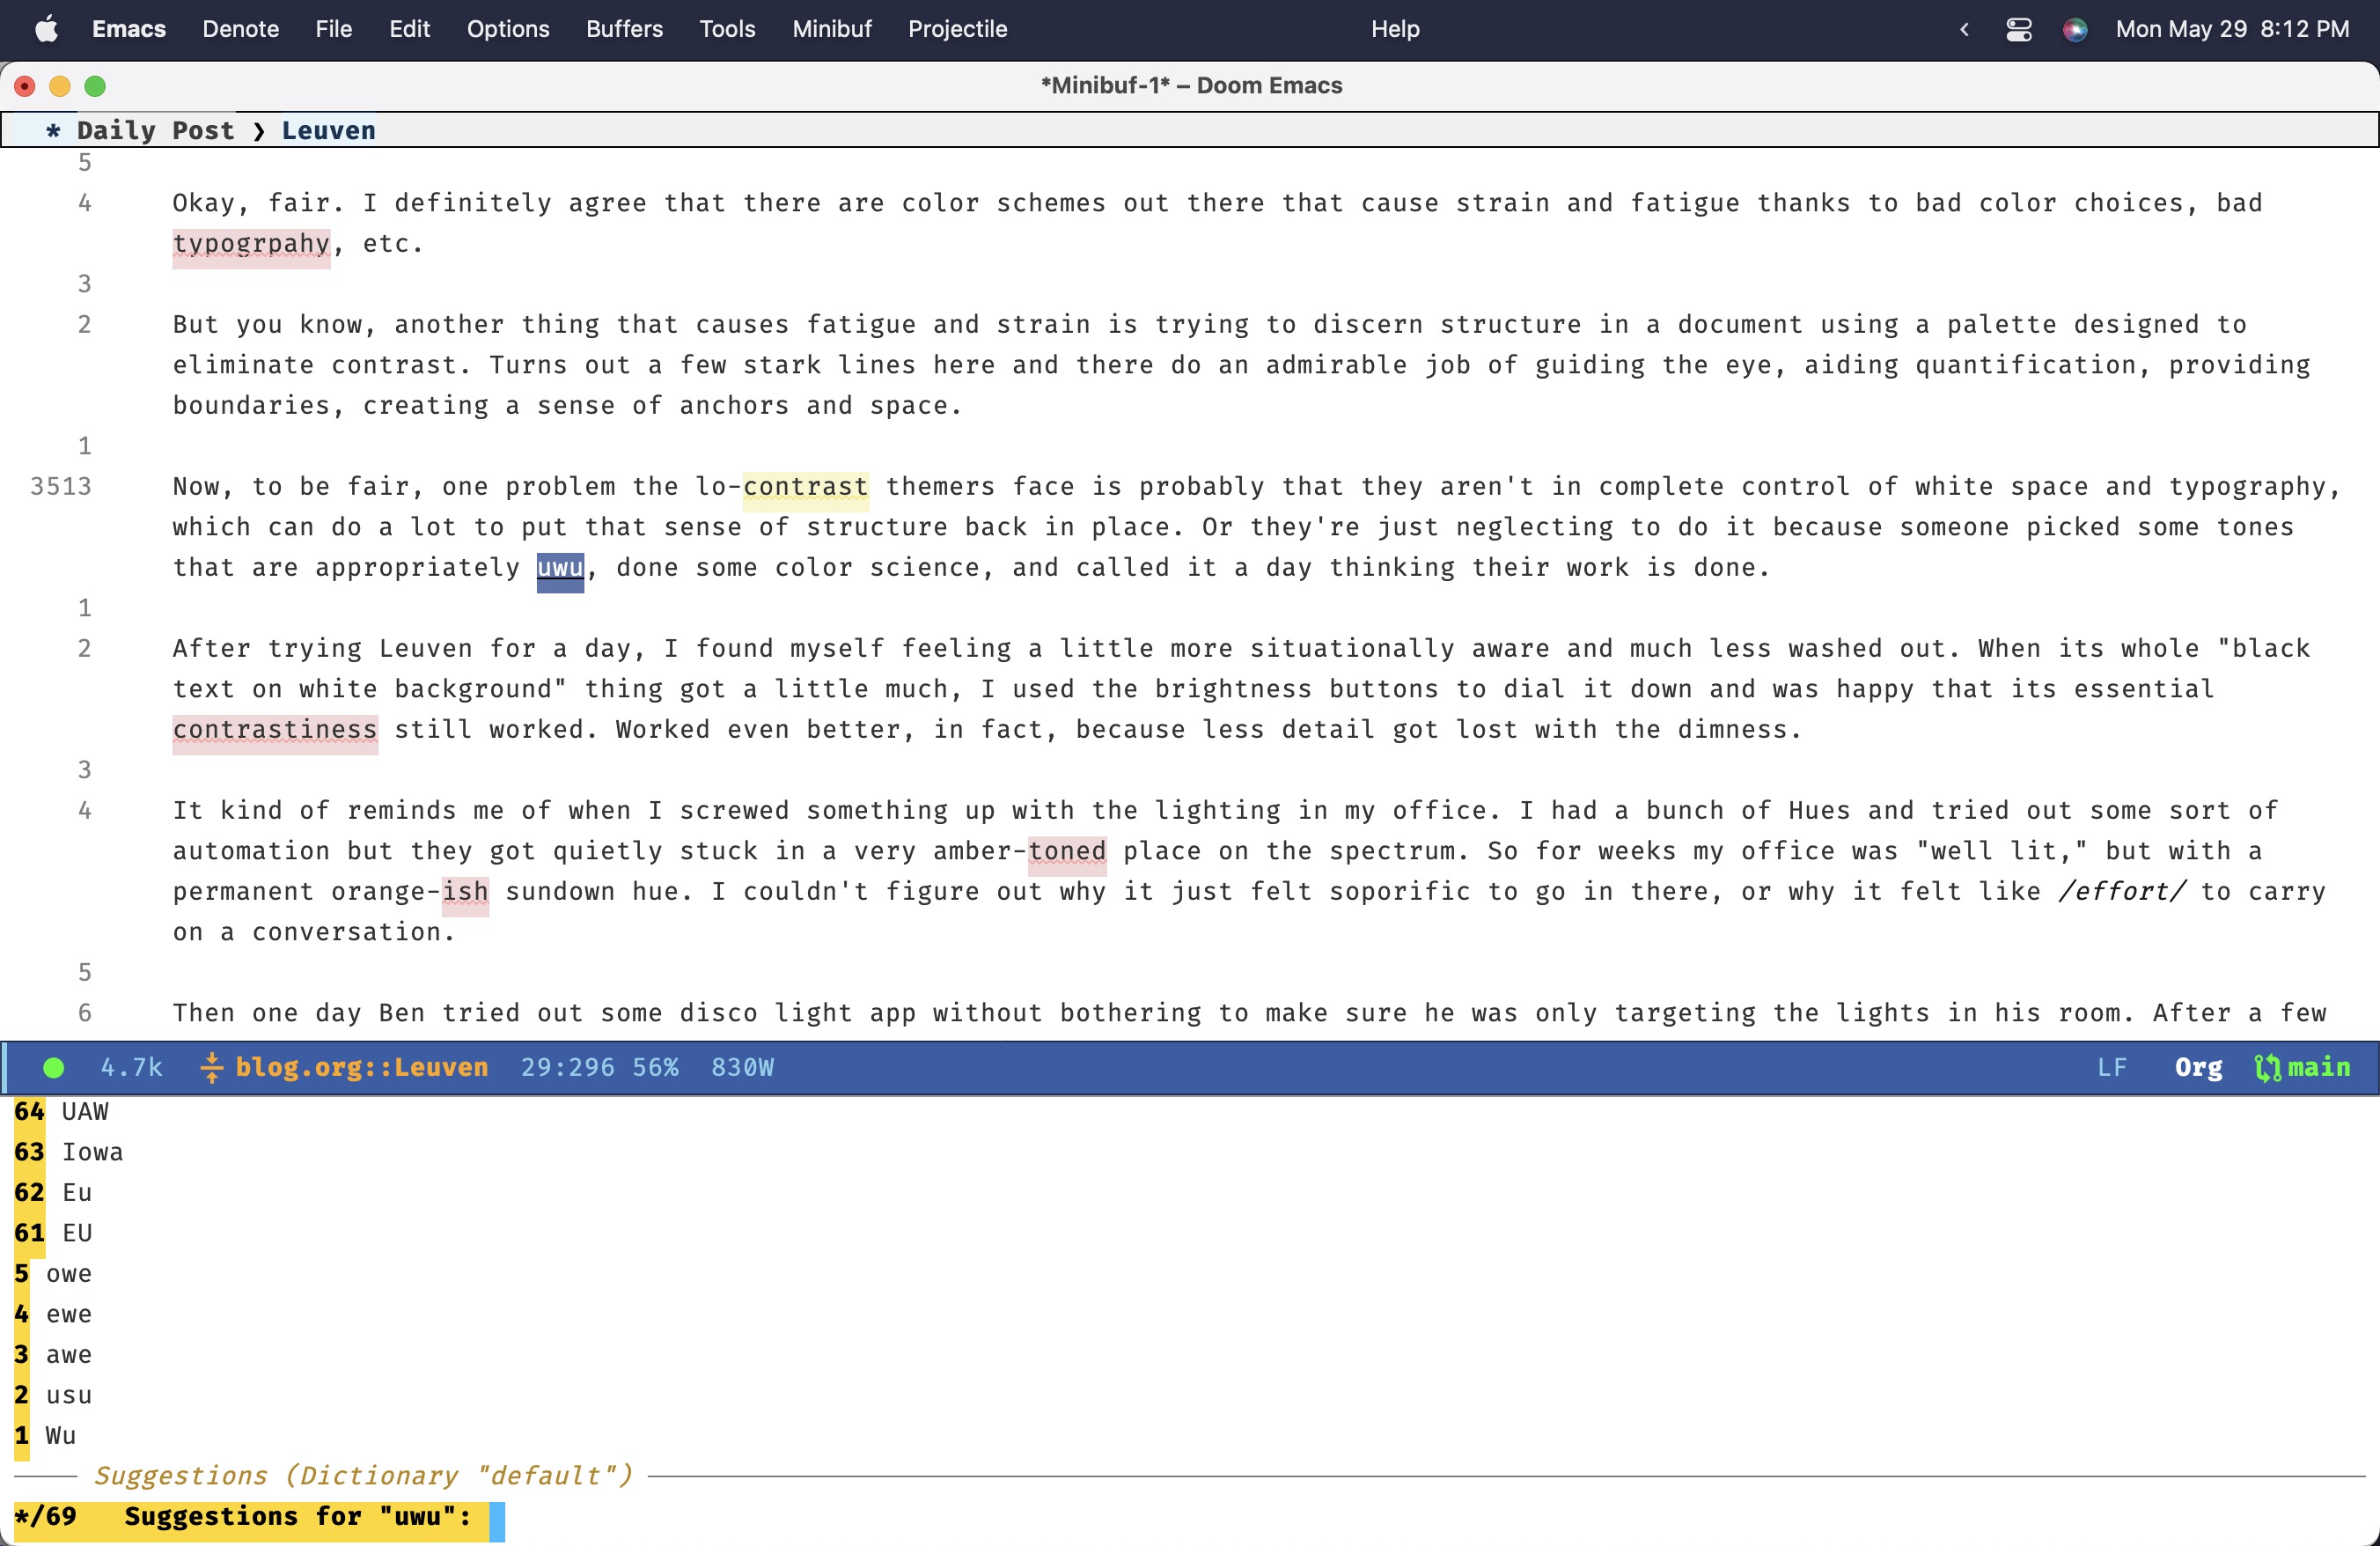Viewport: 2380px width, 1546px height.
Task: Open the Projectile menu
Action: [956, 29]
